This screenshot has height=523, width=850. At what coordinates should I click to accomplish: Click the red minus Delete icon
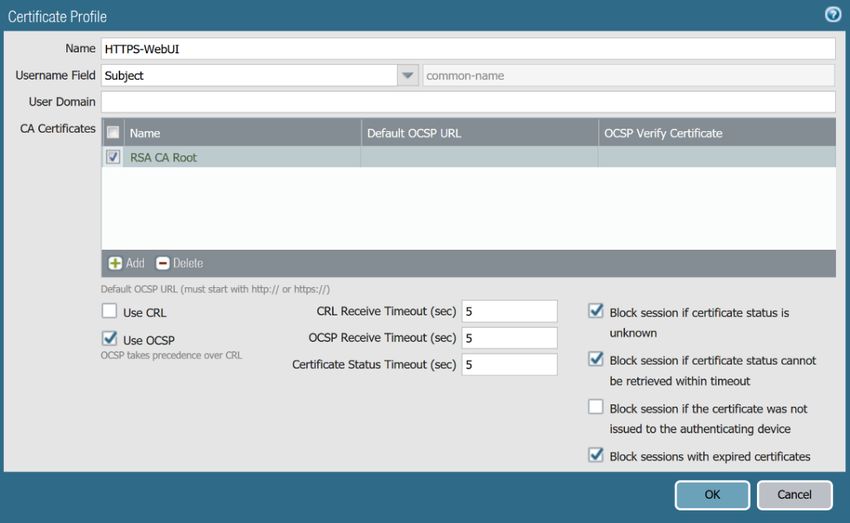click(x=163, y=263)
